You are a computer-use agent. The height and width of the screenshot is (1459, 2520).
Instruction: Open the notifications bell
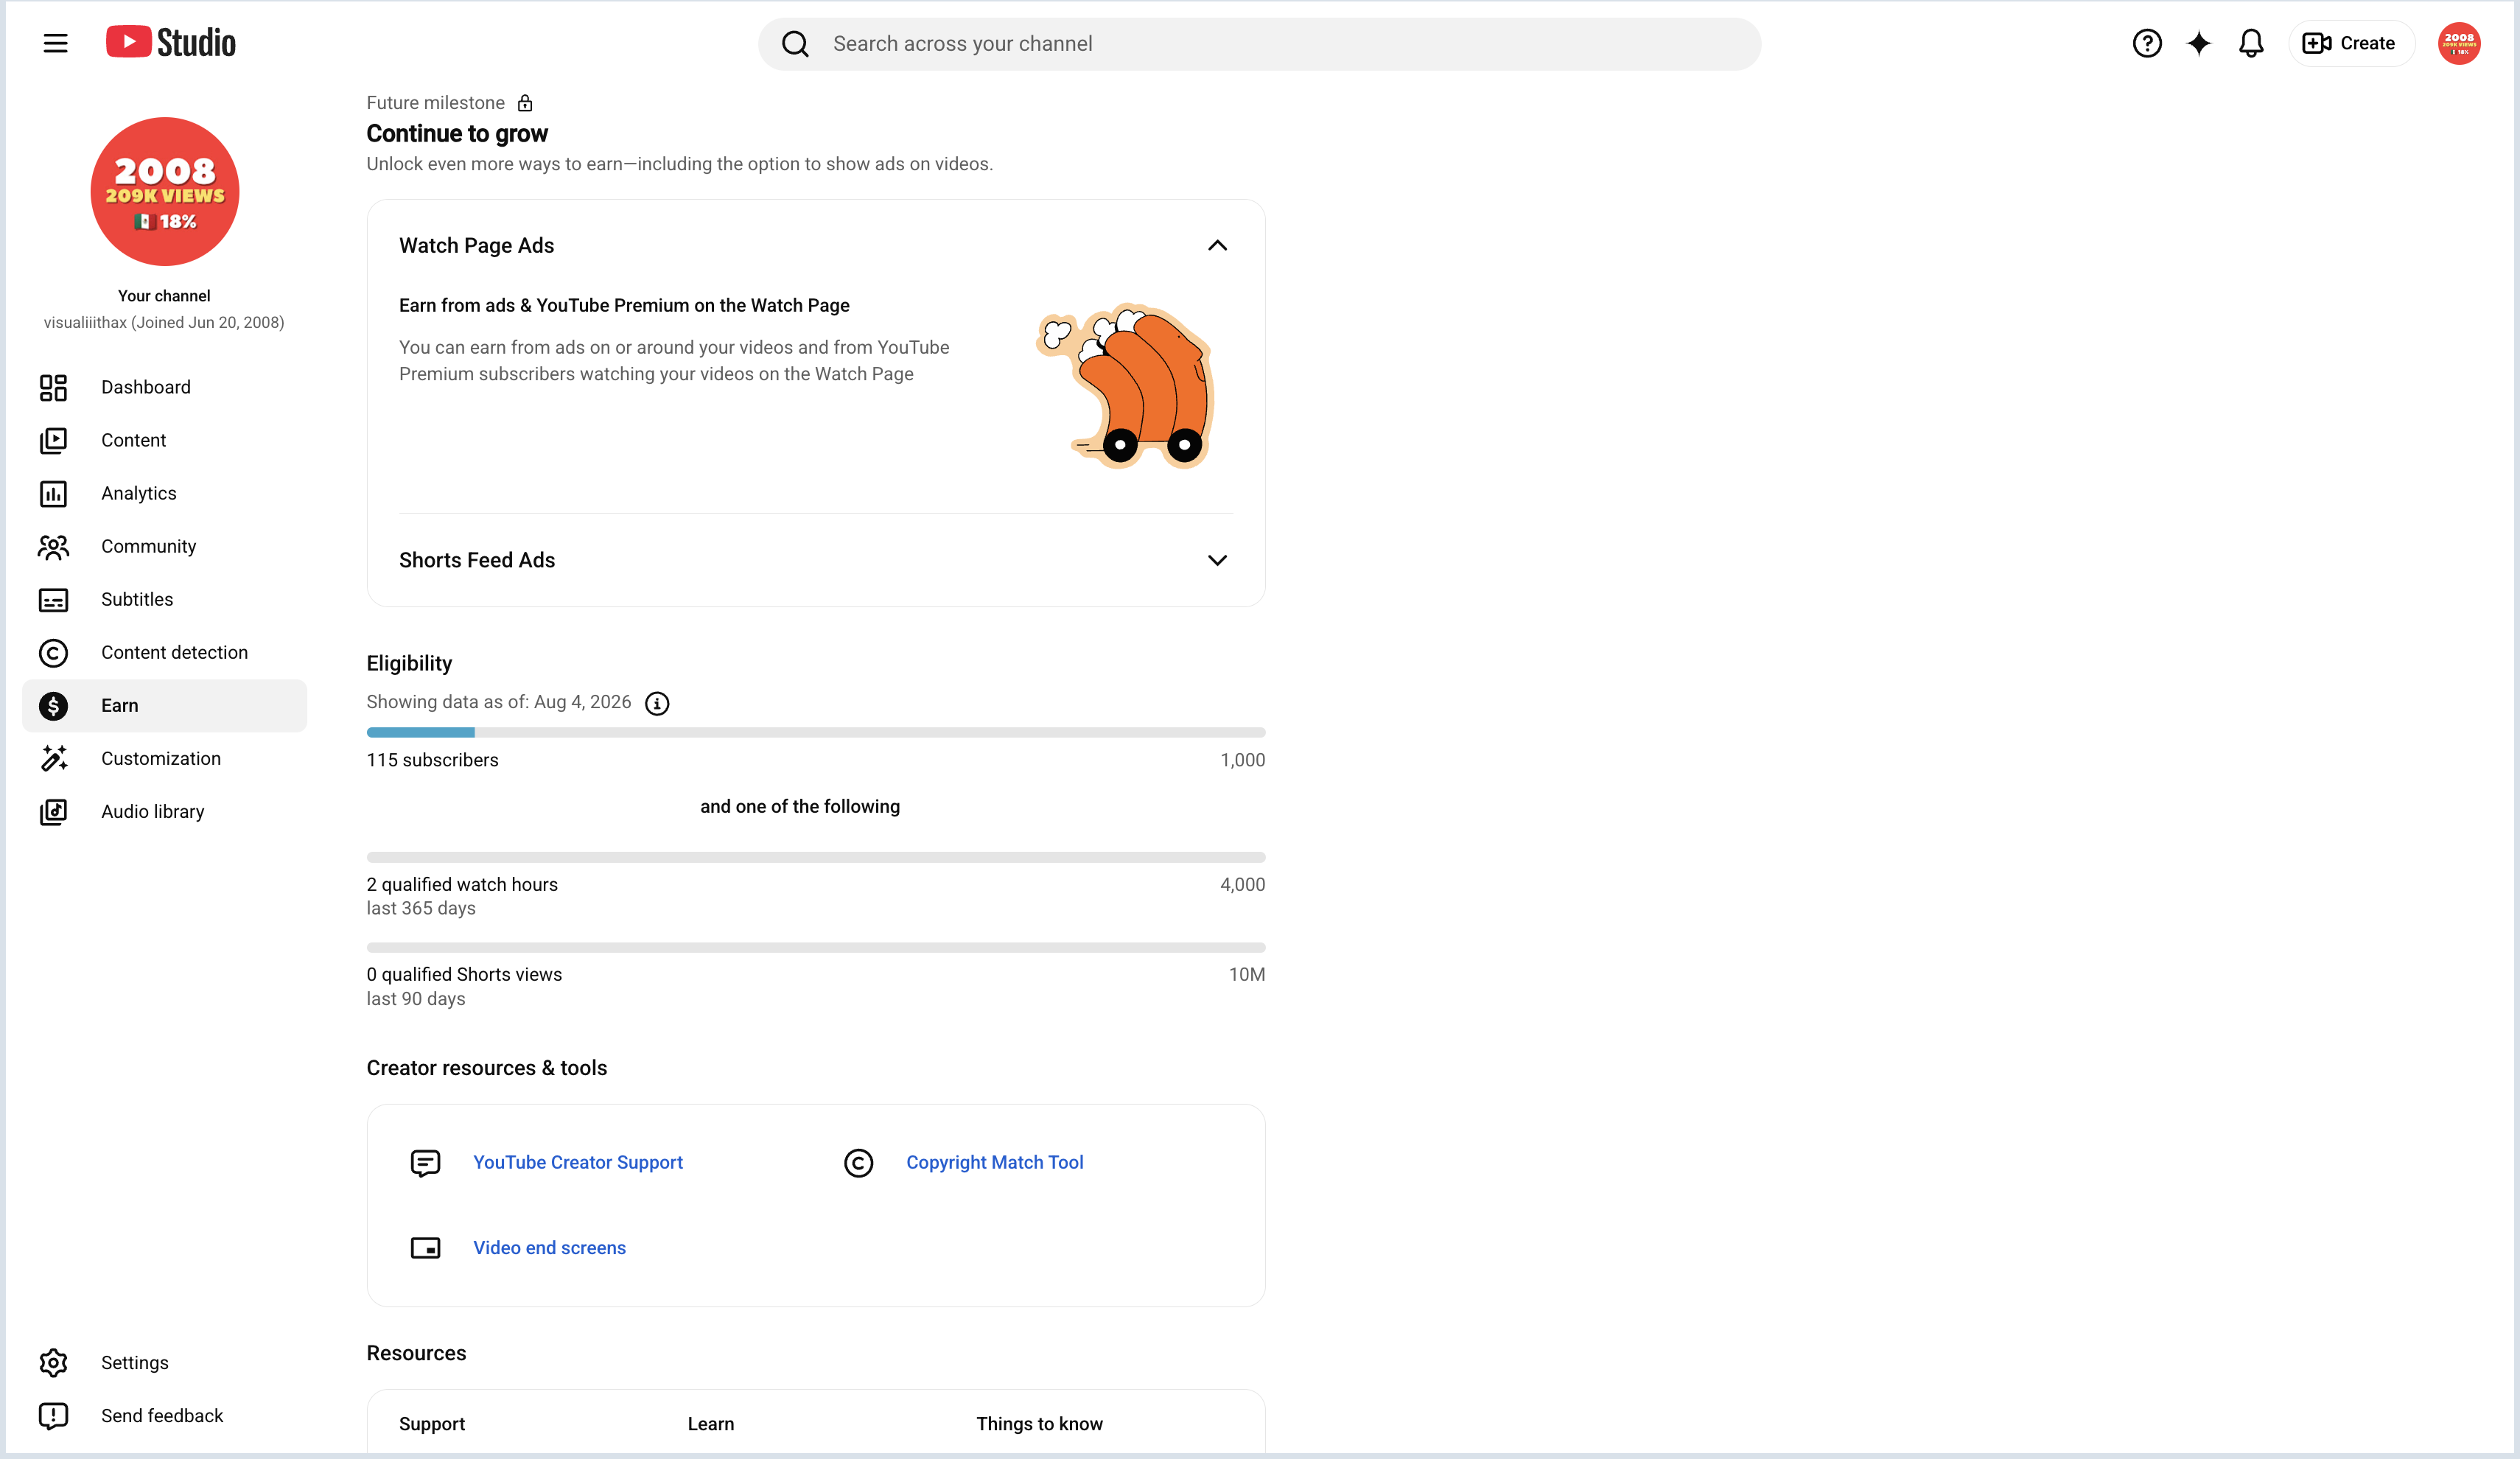point(2251,43)
